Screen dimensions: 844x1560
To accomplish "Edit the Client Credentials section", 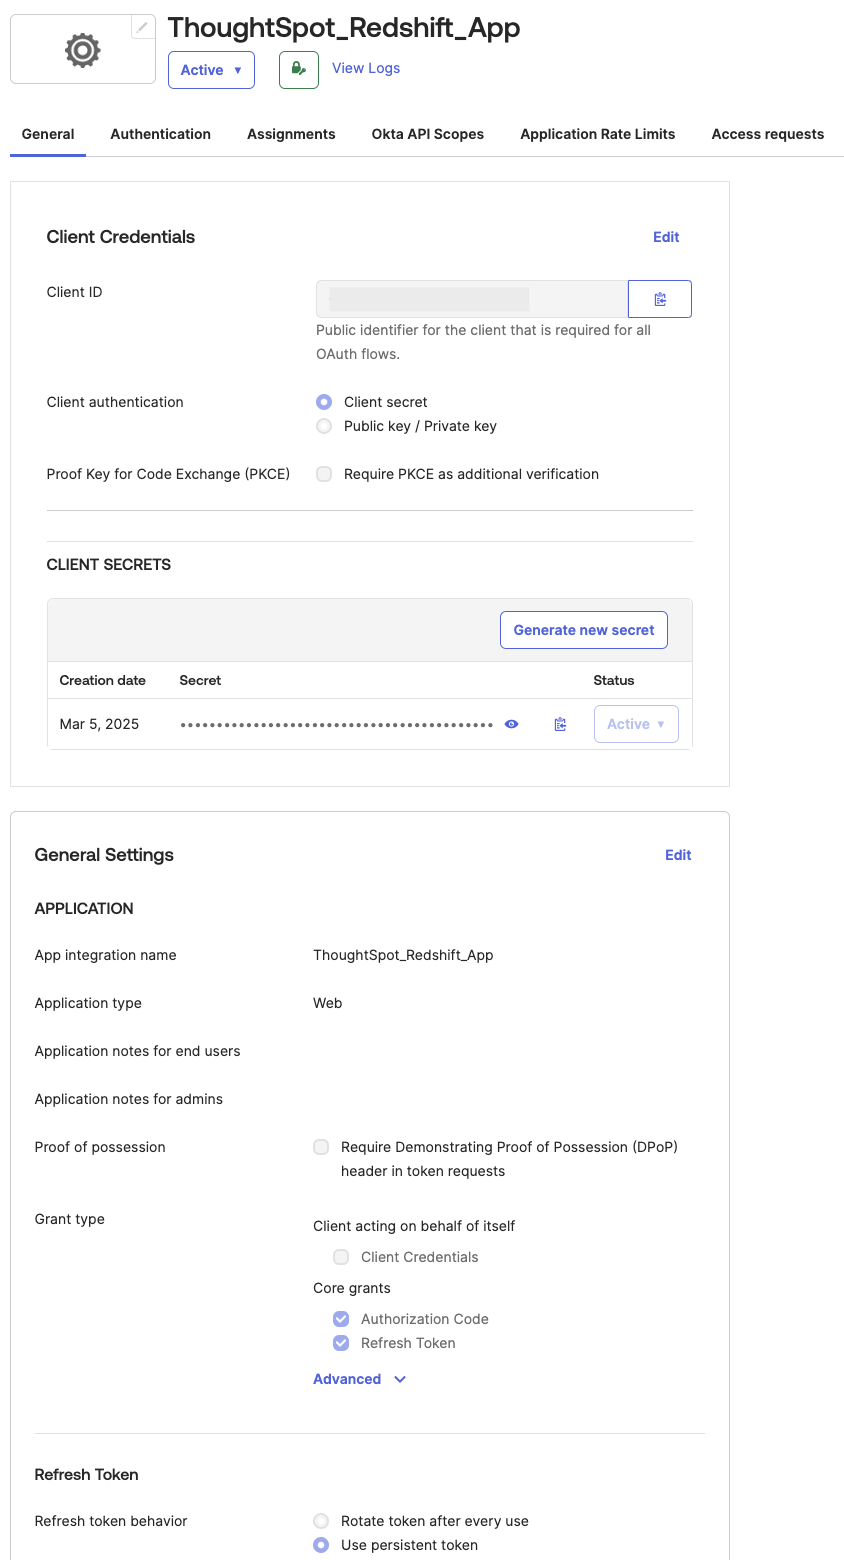I will pos(666,237).
